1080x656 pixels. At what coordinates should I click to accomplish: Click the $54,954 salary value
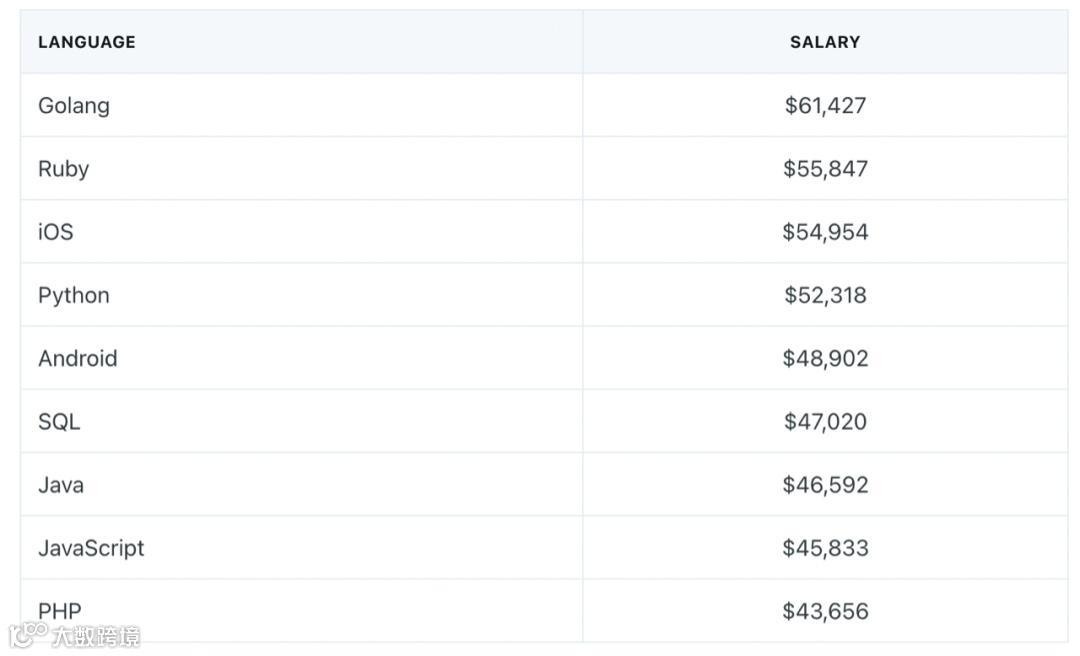825,232
